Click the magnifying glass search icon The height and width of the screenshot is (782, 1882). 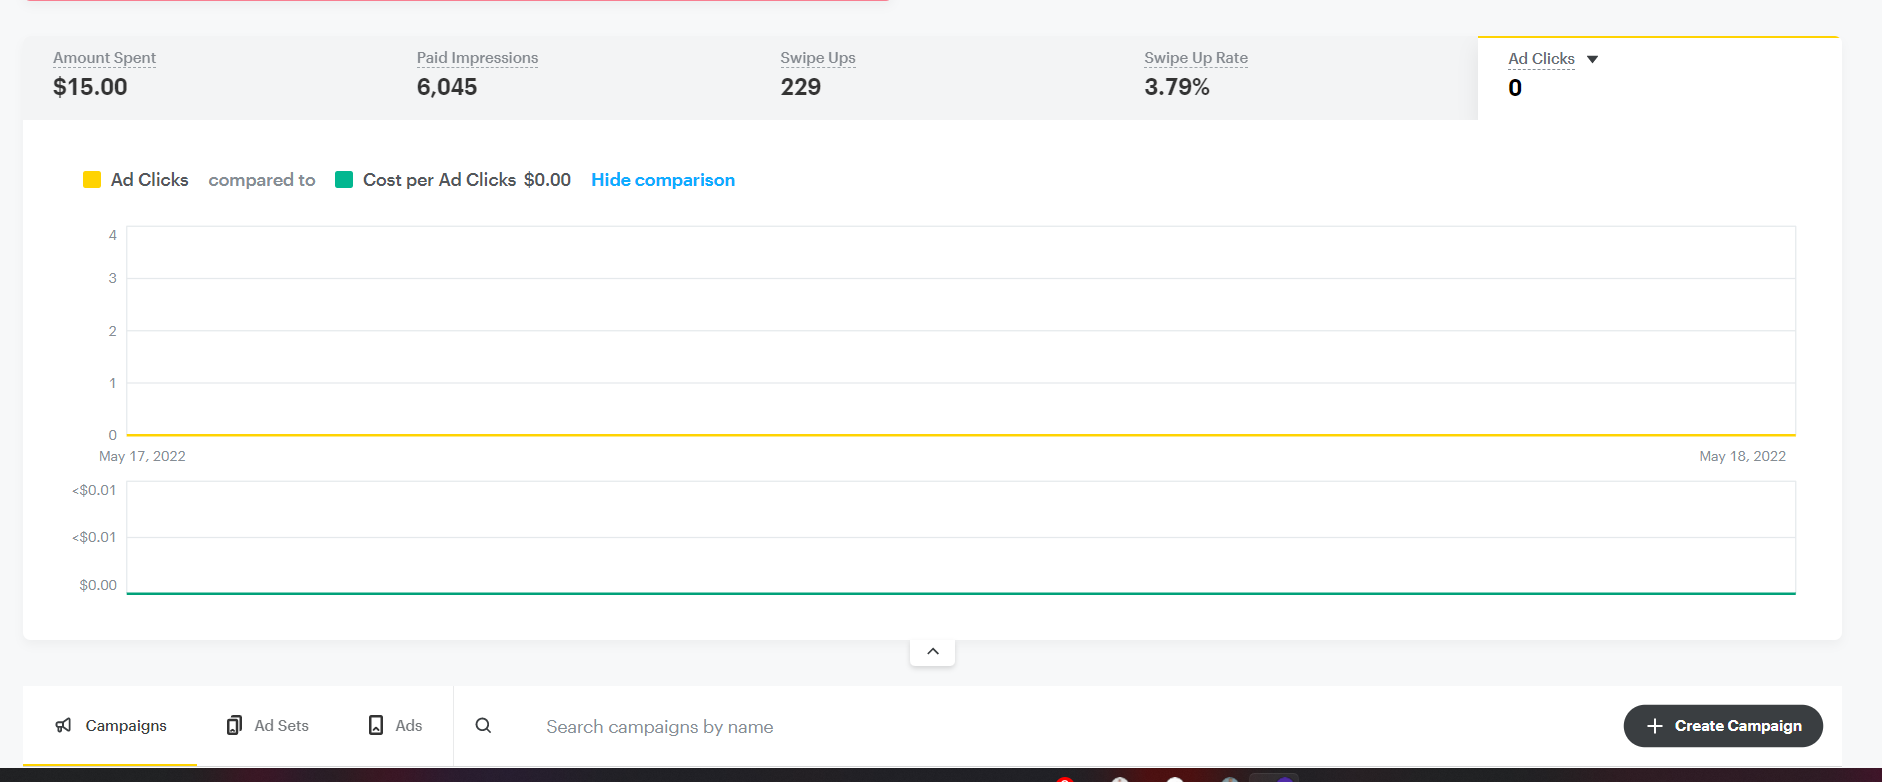(483, 726)
